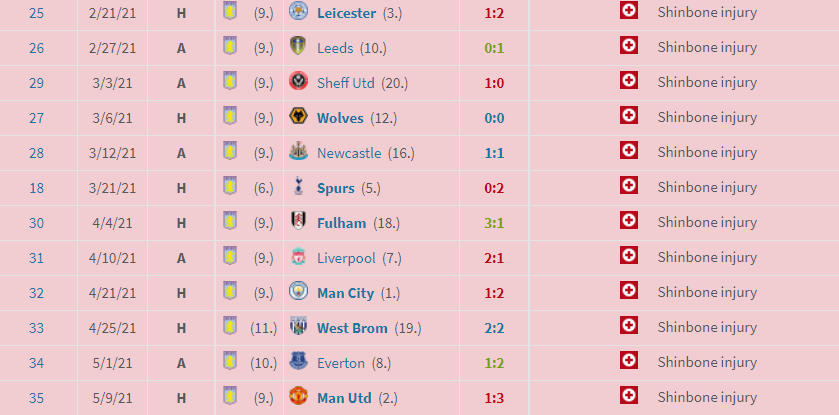Open the West Brom team link
839x415 pixels.
point(352,328)
